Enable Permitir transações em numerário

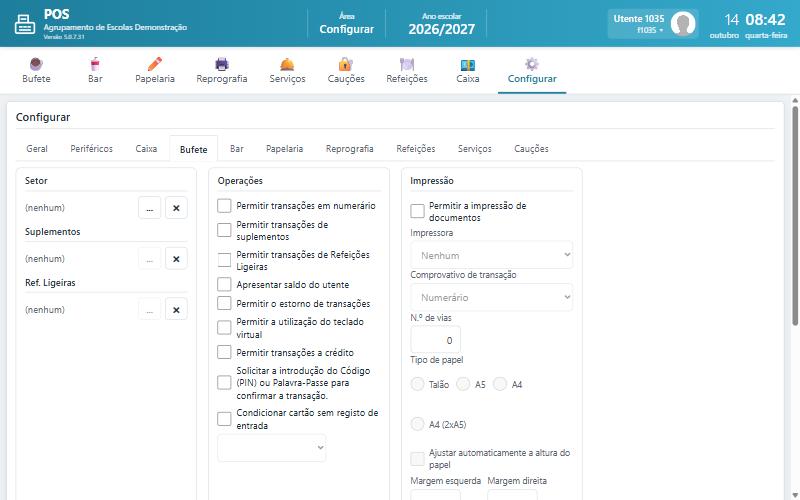(x=224, y=206)
